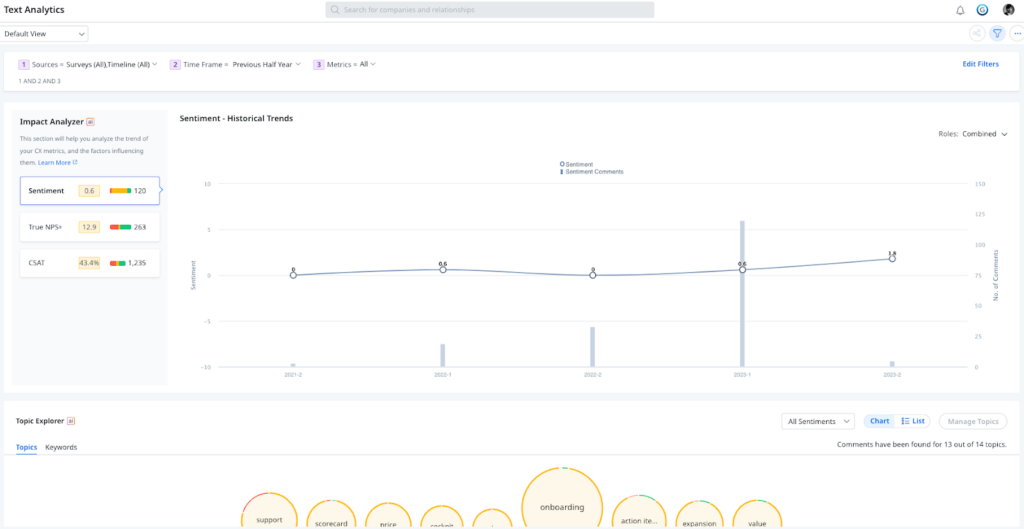Viewport: 1024px width, 529px height.
Task: Click the 2022-2 comments bar
Action: click(592, 347)
